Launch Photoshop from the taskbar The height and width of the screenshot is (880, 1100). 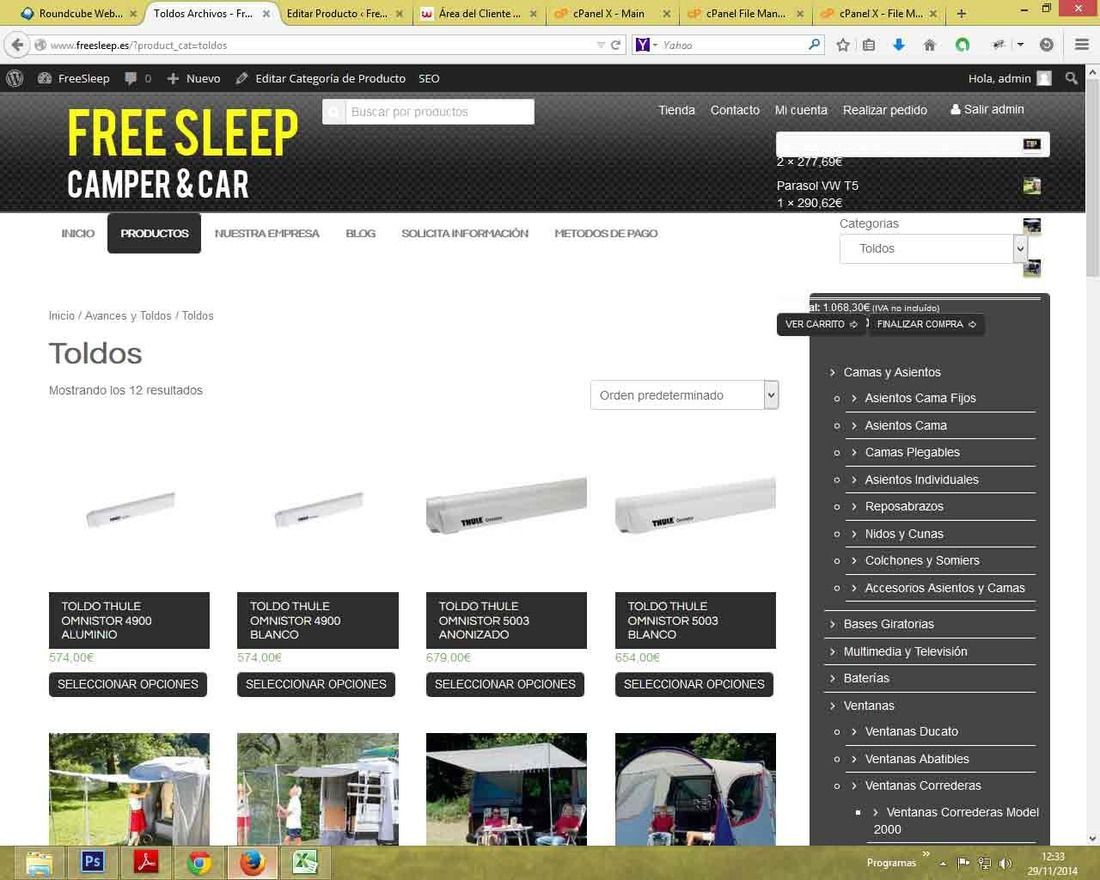pos(92,861)
